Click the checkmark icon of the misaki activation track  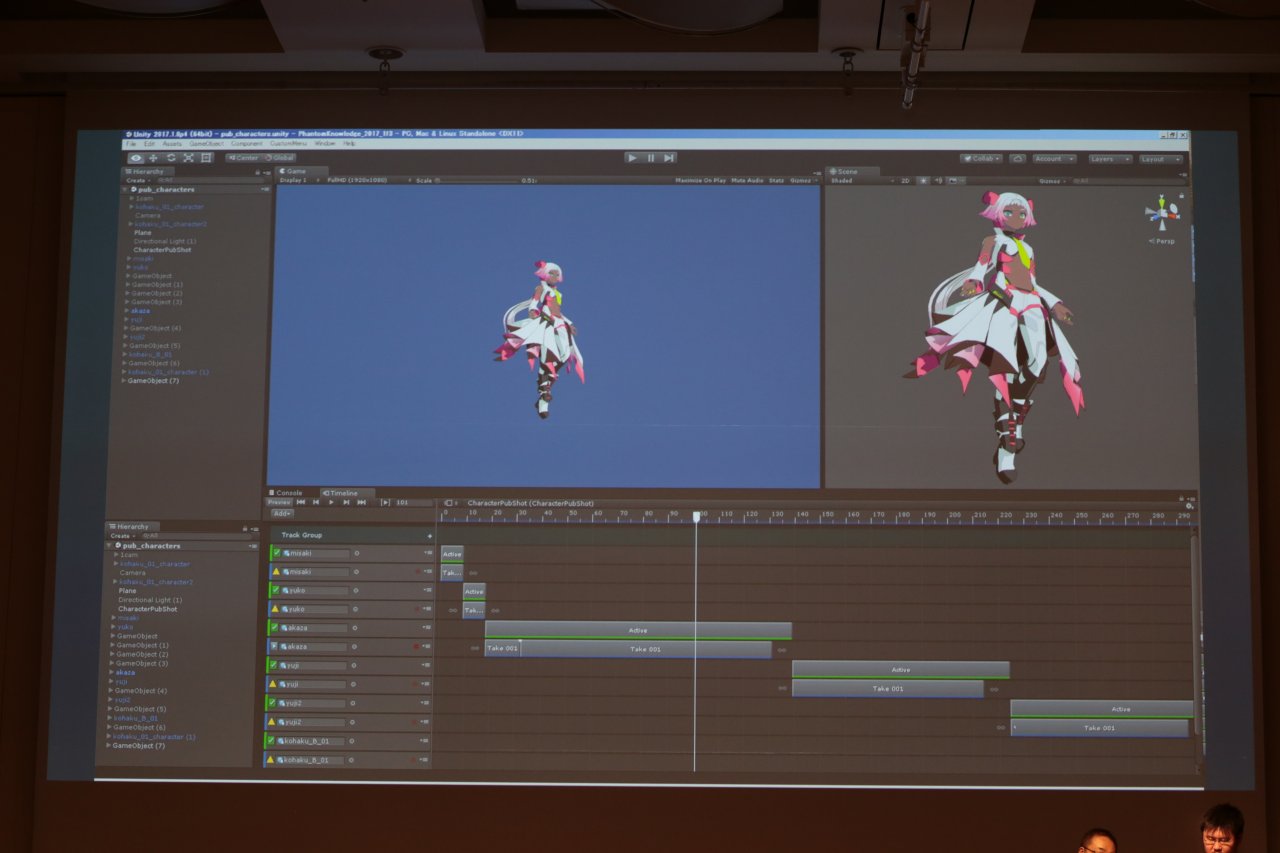pyautogui.click(x=276, y=553)
